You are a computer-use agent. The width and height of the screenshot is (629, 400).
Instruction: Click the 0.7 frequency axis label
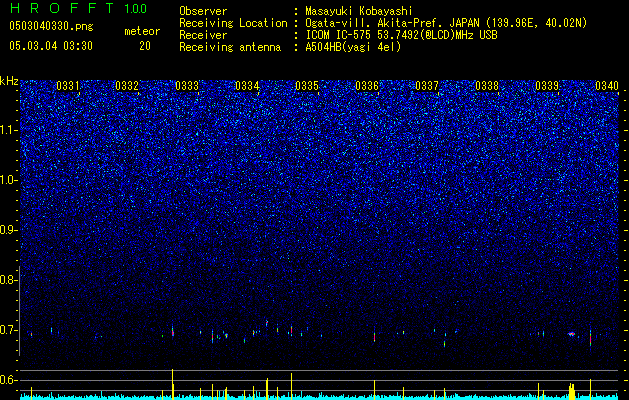click(x=8, y=330)
